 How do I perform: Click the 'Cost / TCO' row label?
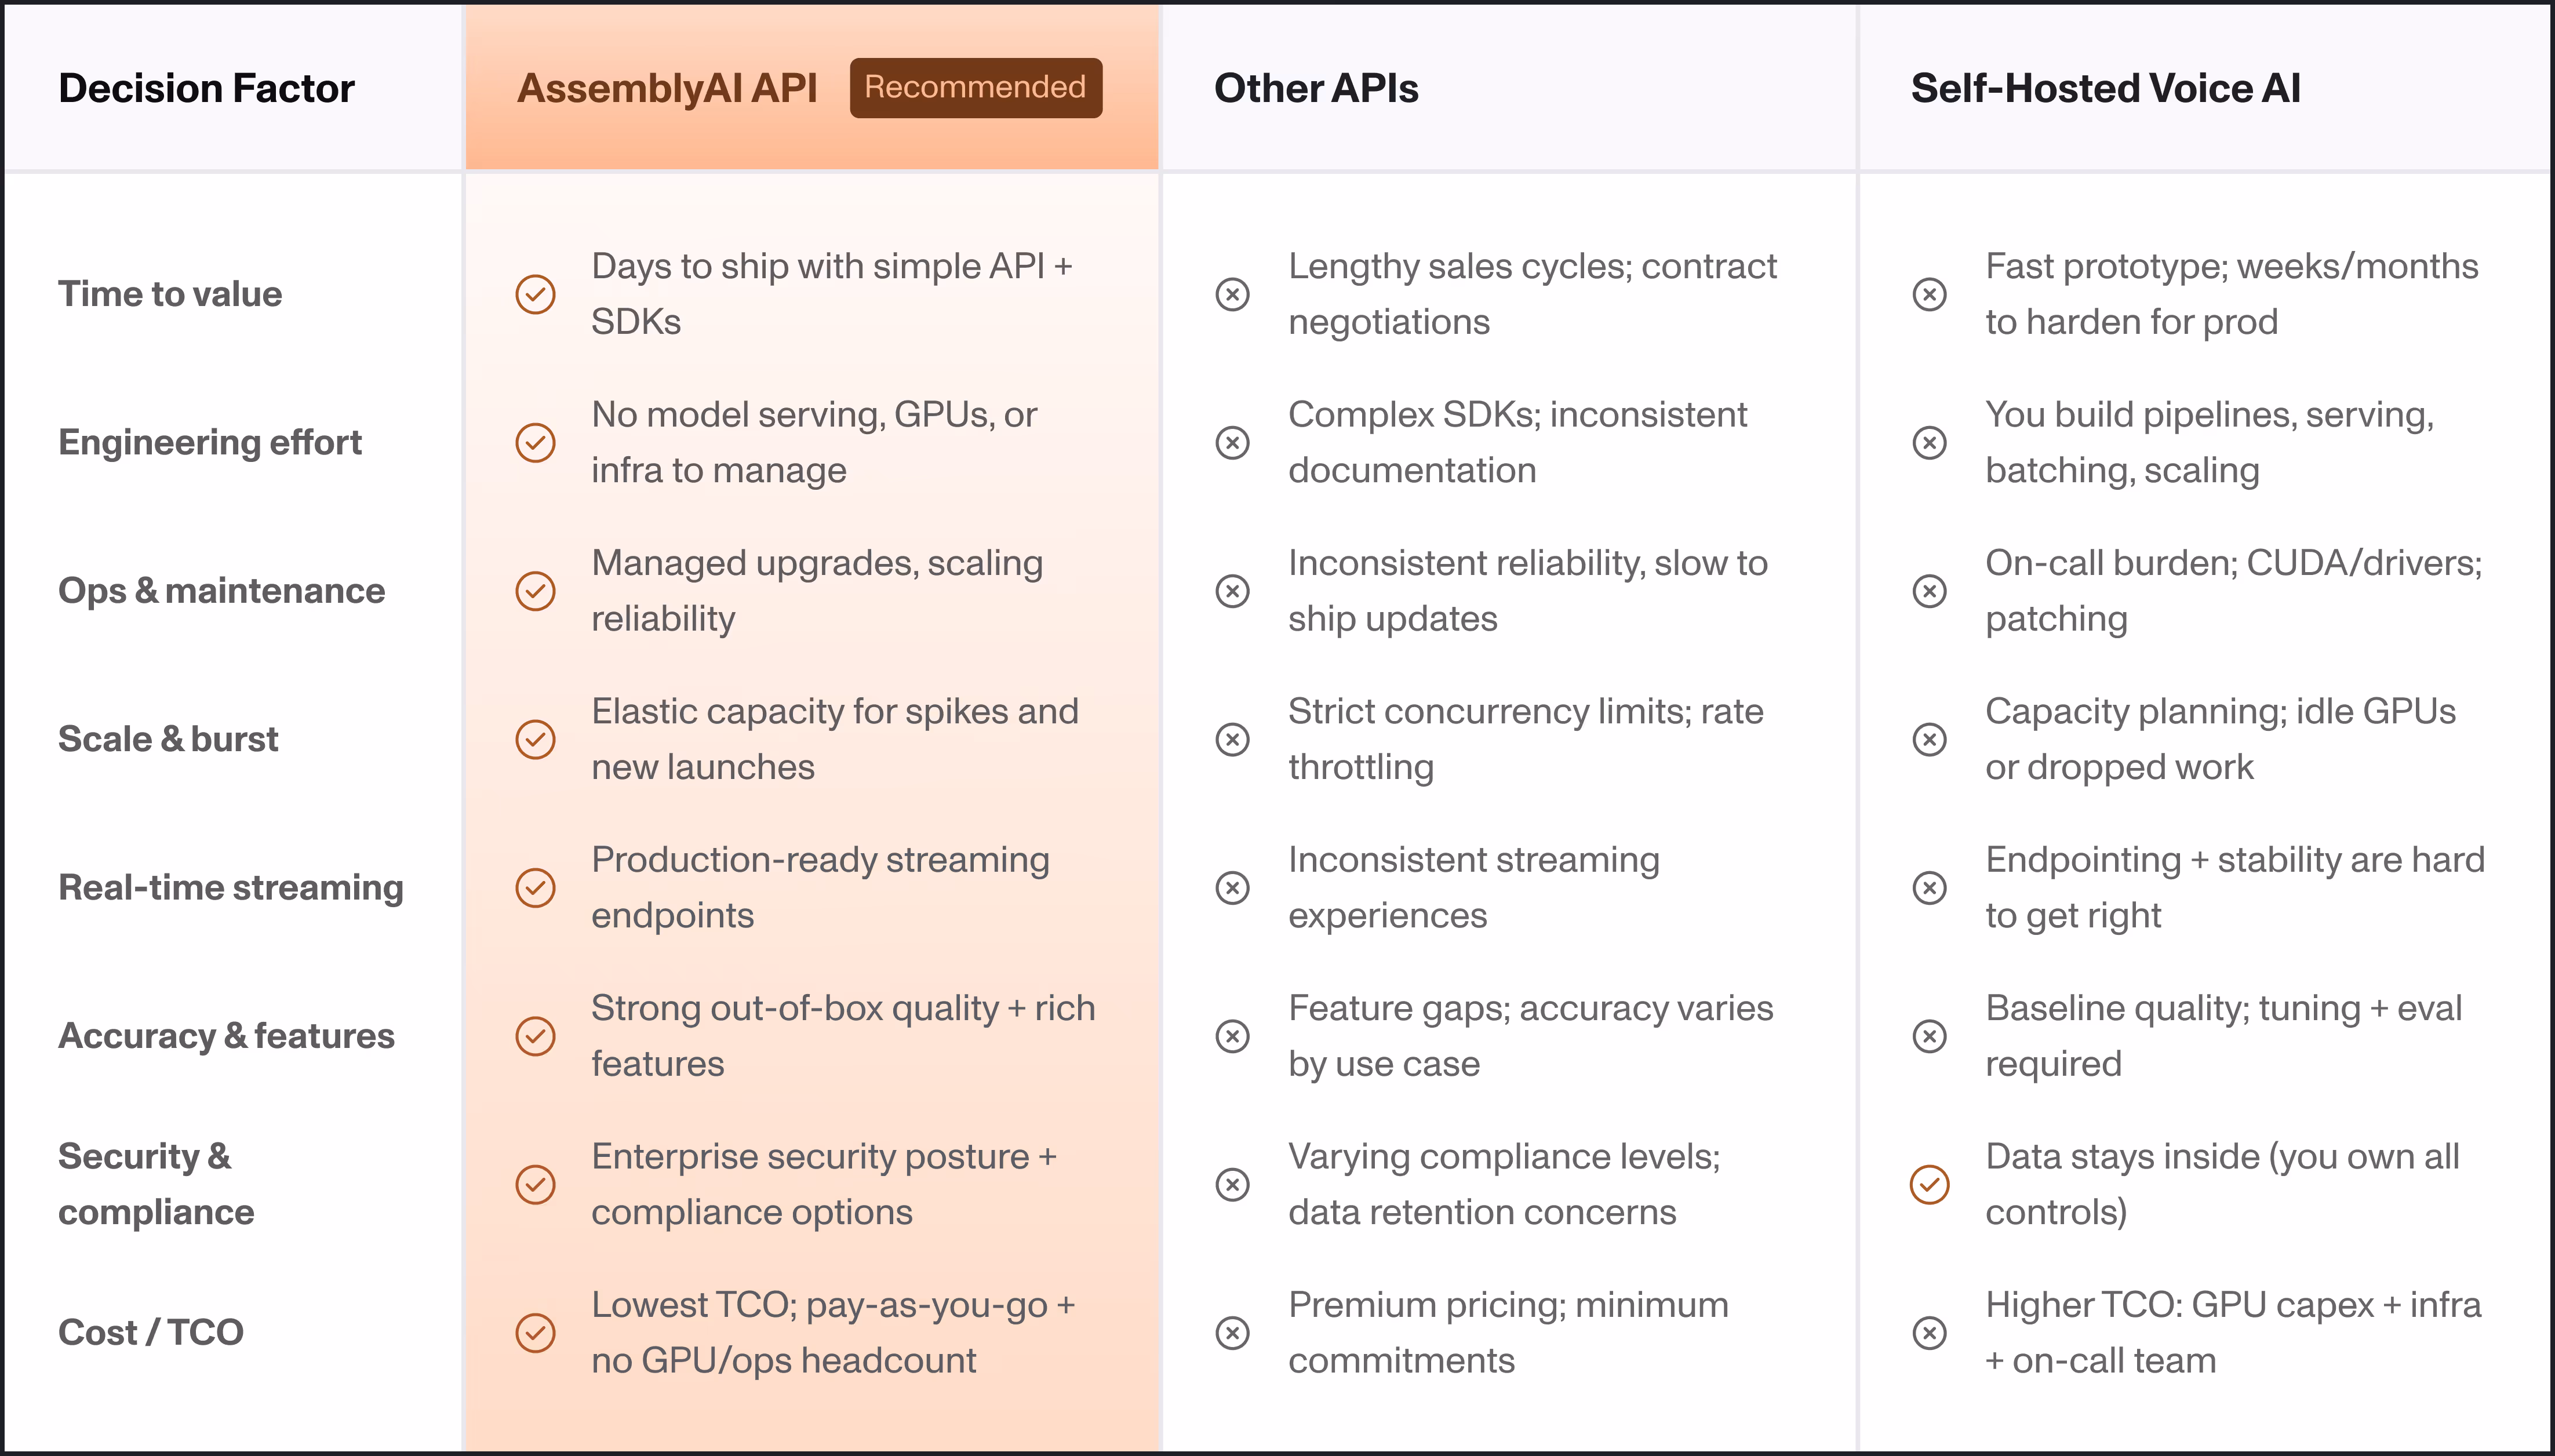[151, 1332]
